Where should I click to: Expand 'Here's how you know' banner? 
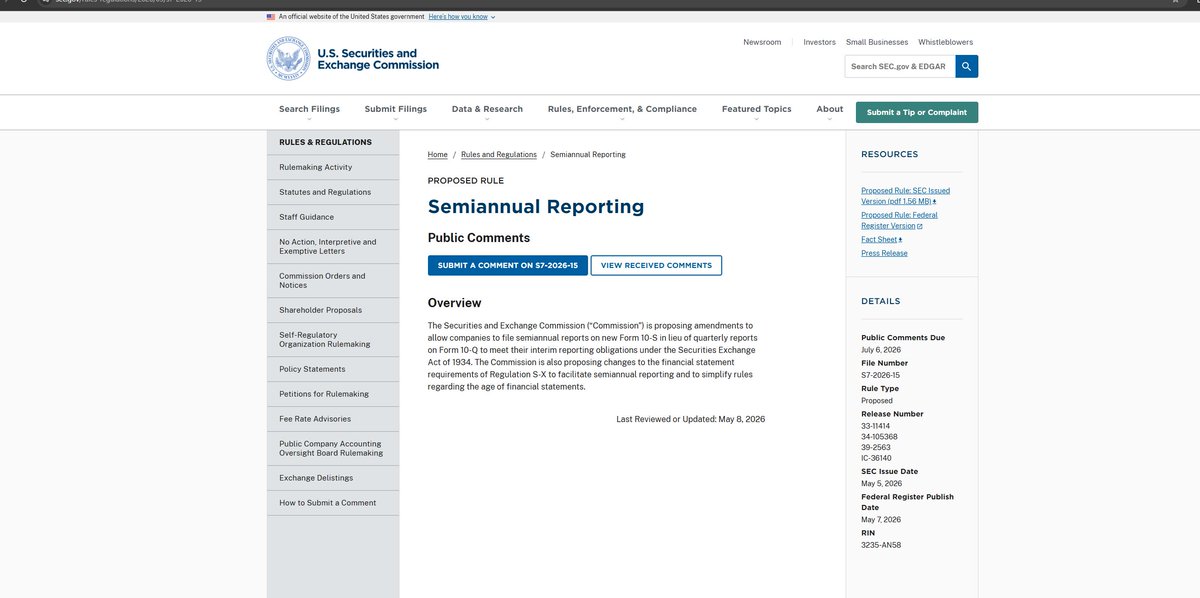click(461, 17)
